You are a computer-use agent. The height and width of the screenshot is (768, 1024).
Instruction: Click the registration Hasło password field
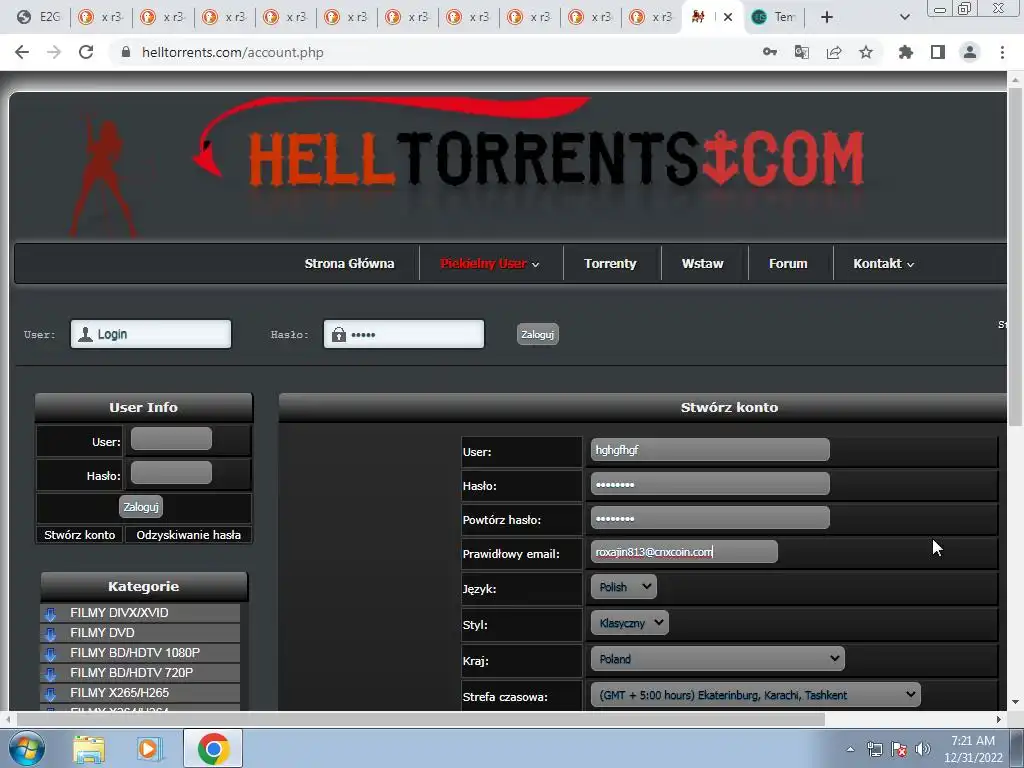point(710,484)
